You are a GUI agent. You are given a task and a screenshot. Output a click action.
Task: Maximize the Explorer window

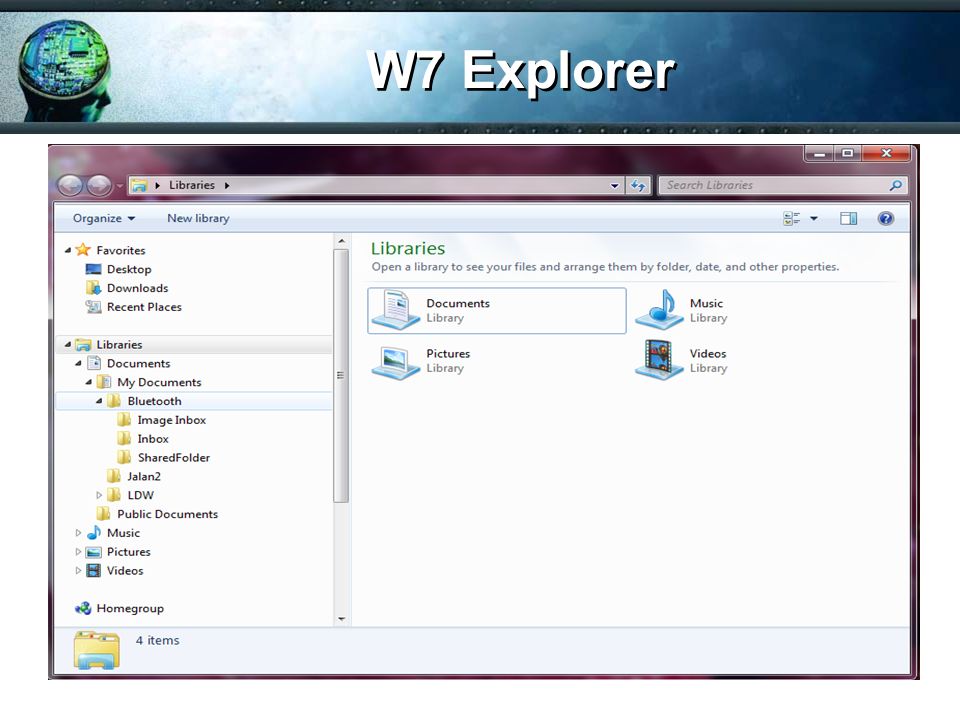click(x=847, y=154)
